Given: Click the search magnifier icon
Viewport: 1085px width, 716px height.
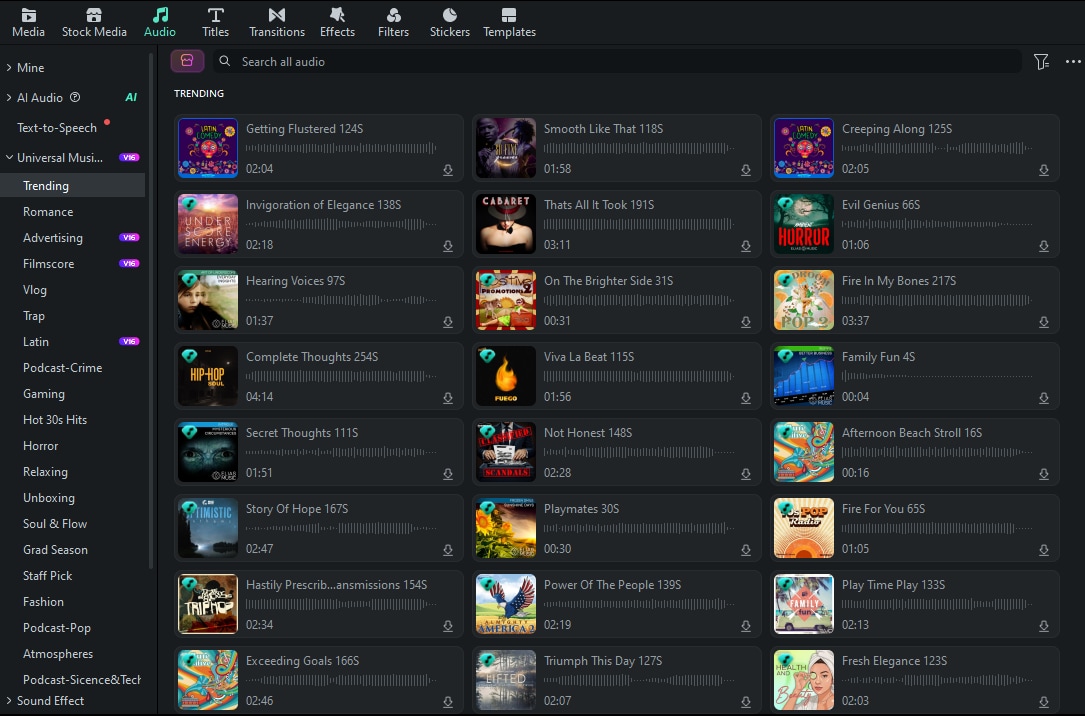Looking at the screenshot, I should pos(224,61).
